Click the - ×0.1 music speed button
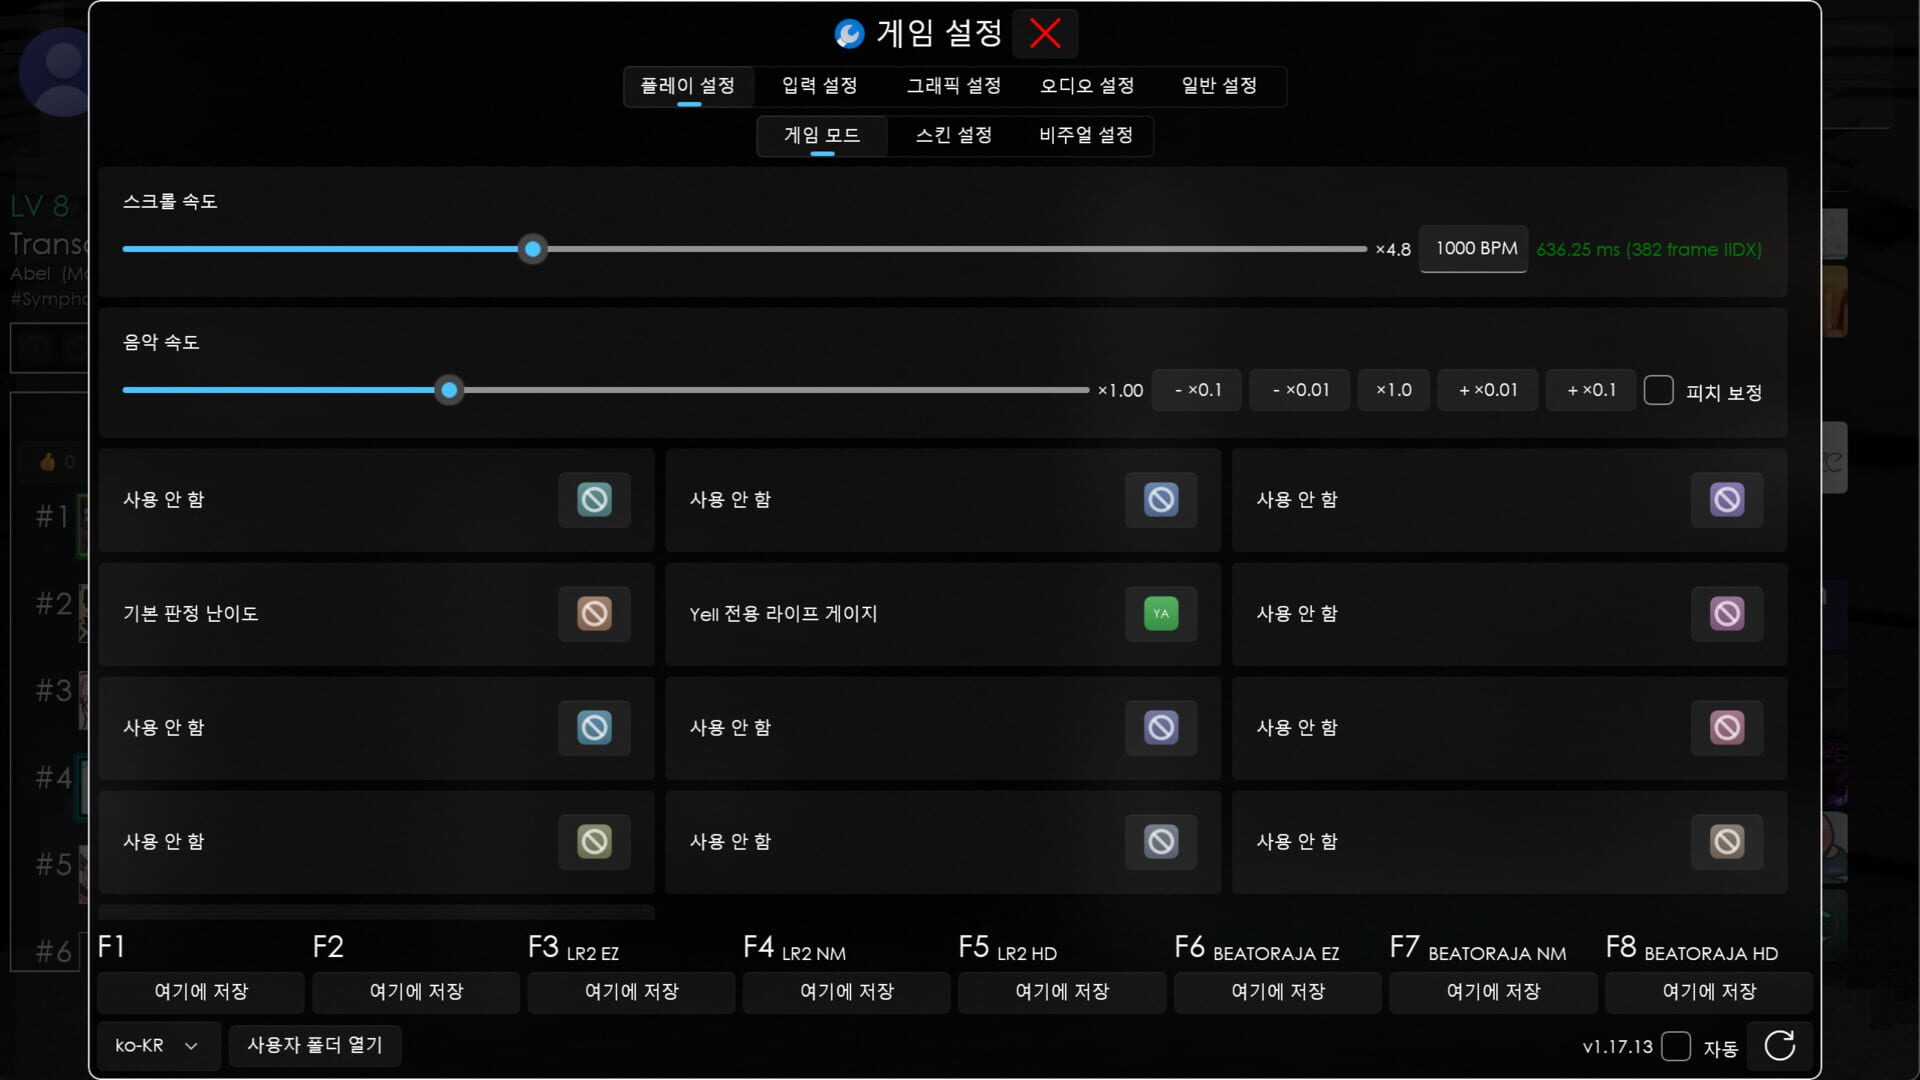The height and width of the screenshot is (1080, 1920). pos(1197,390)
